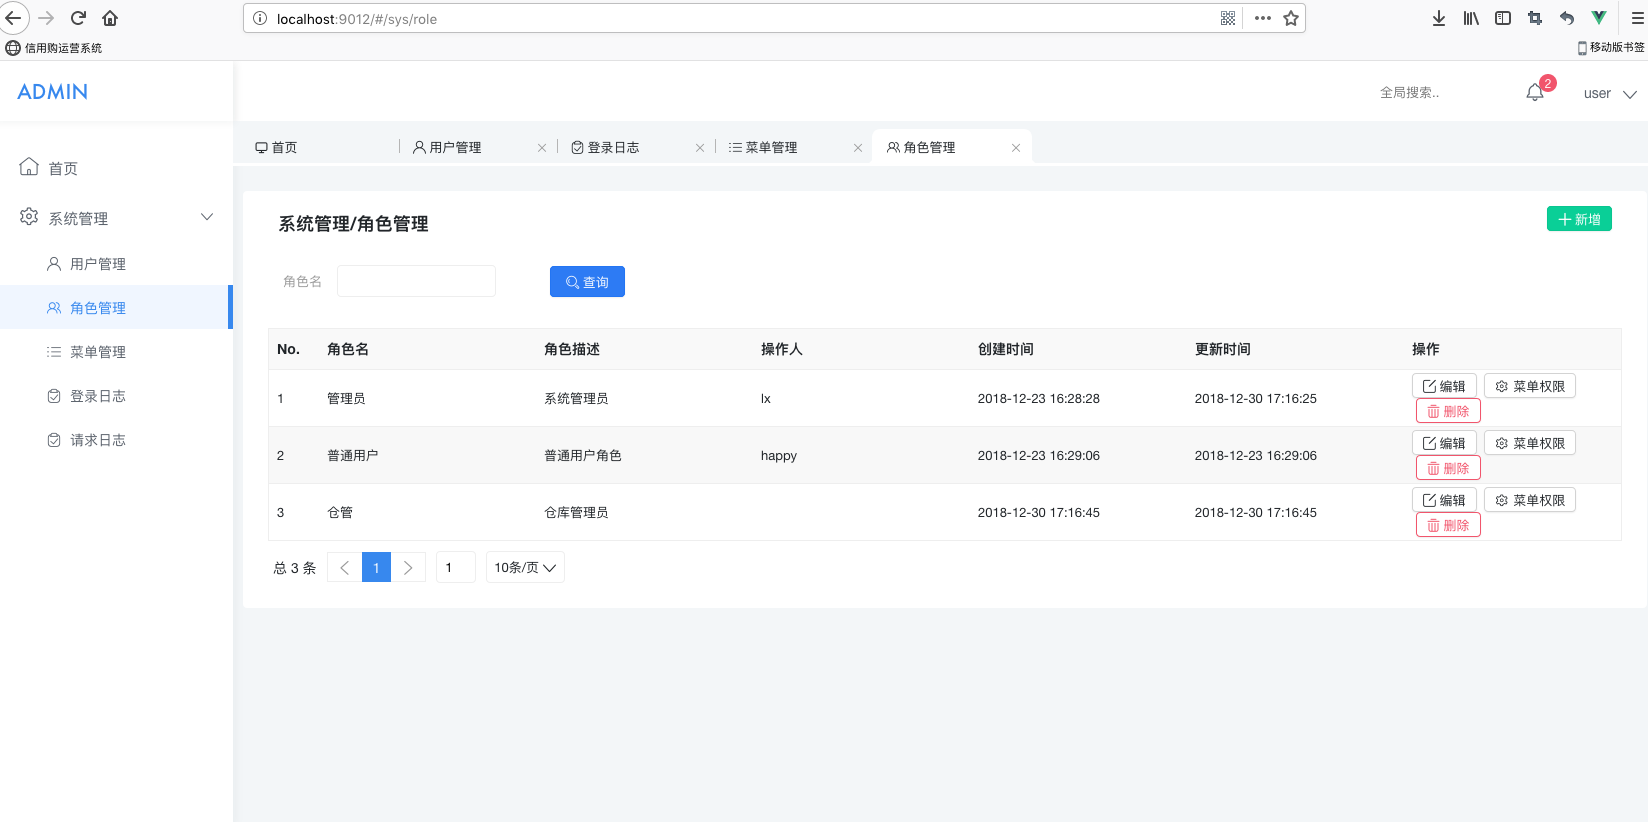
Task: Click the undo arrow toolbar icon
Action: coord(1567,18)
